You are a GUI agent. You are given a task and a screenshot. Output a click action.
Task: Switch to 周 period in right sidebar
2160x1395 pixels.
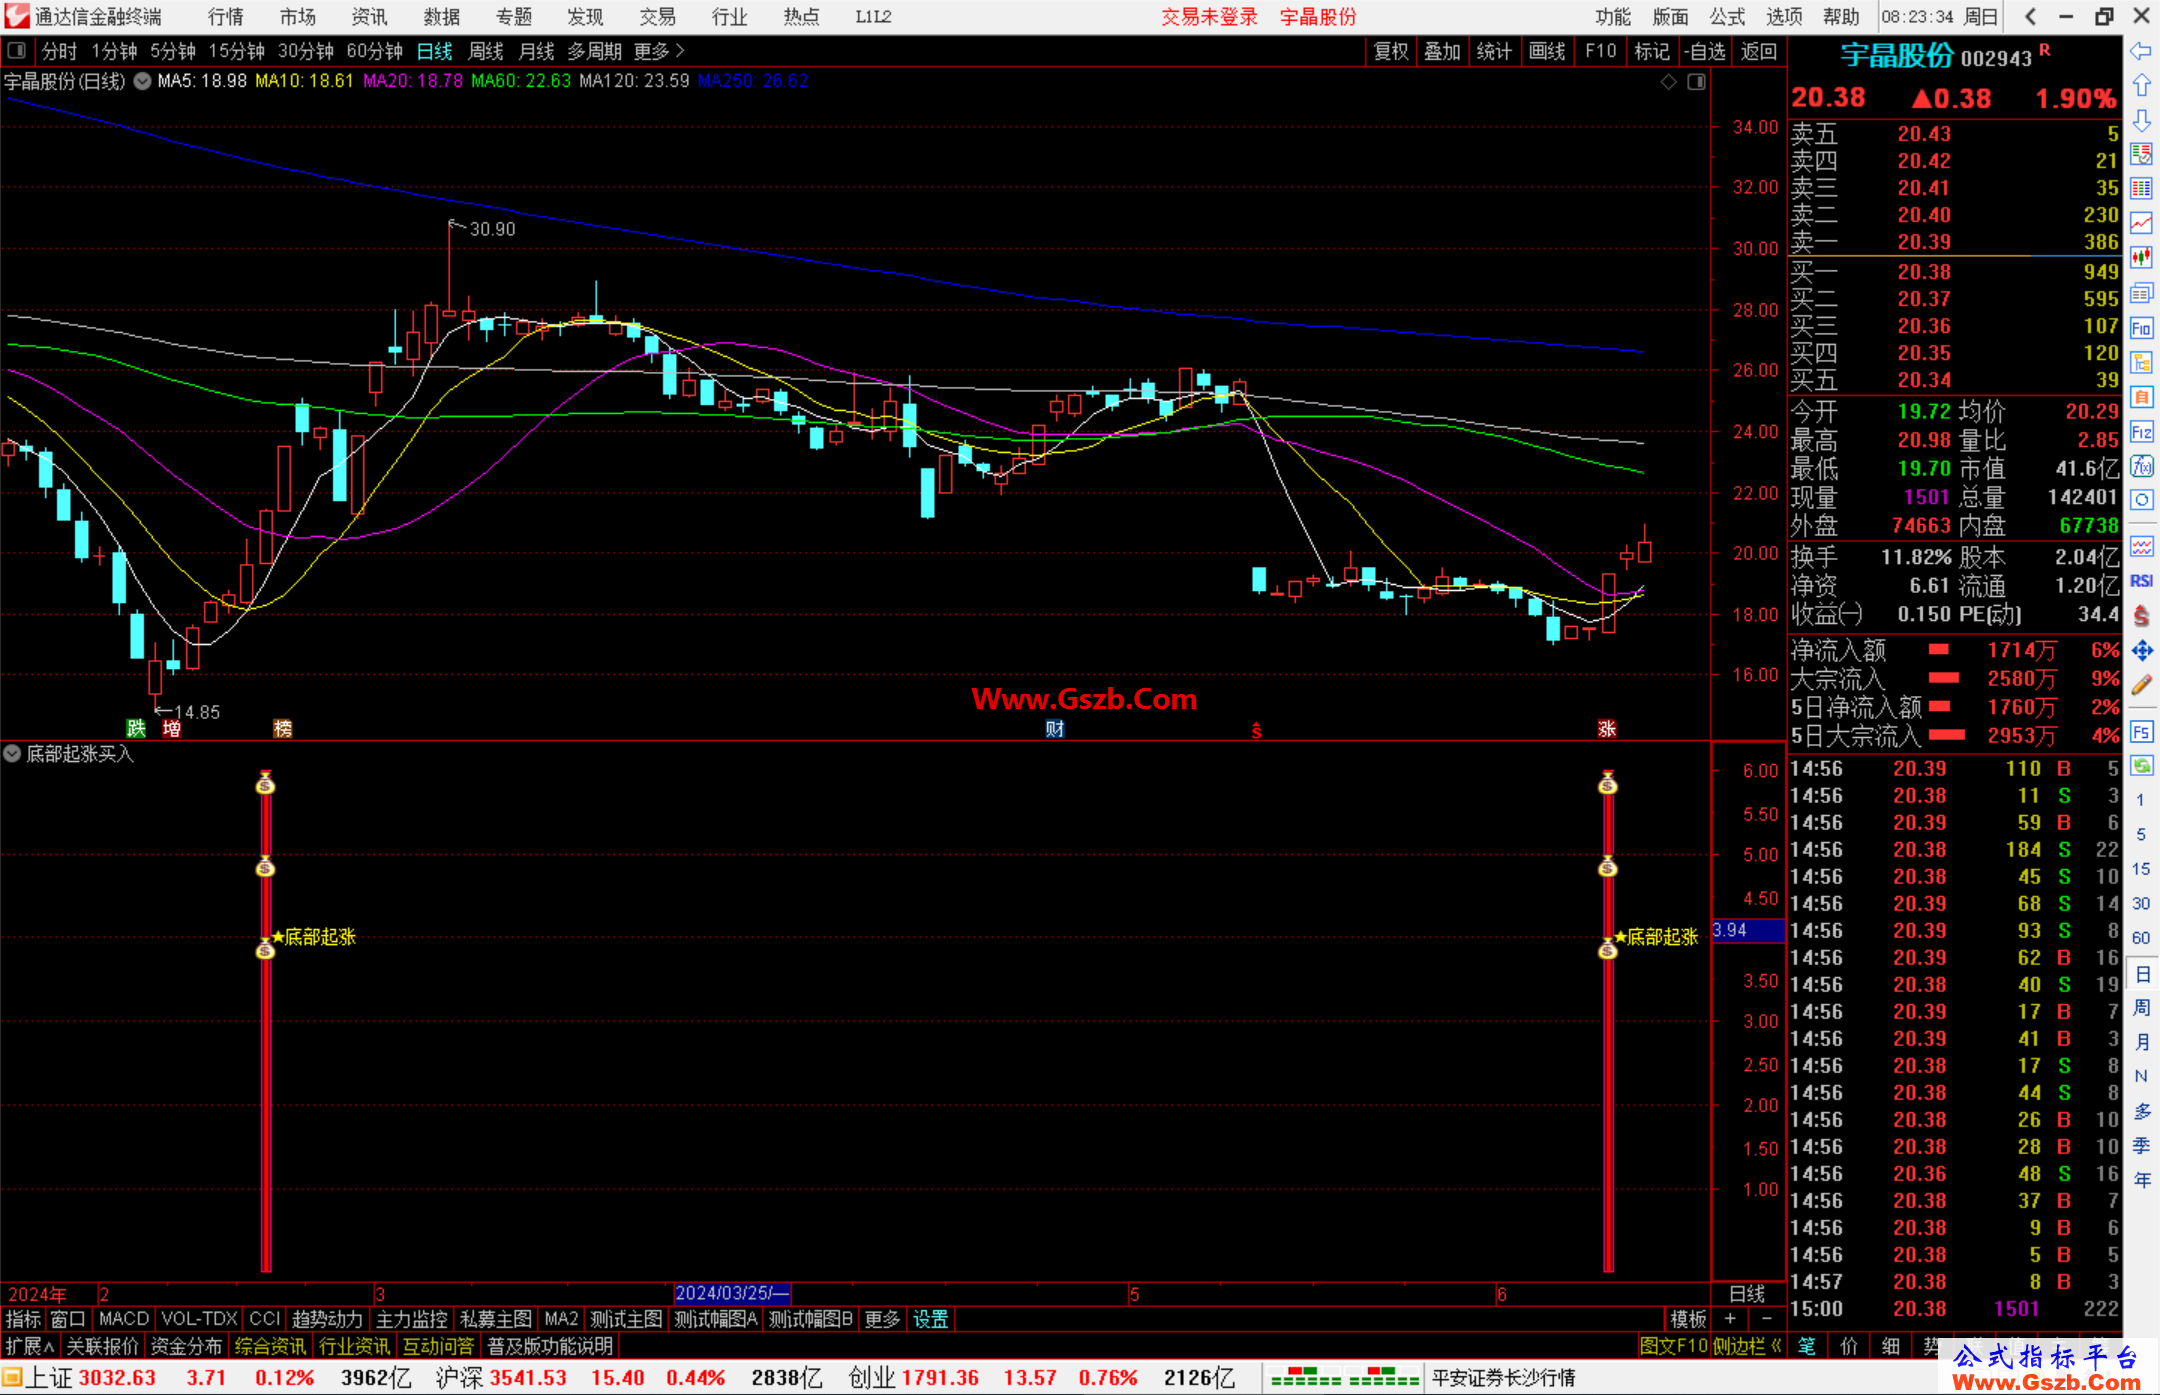[x=2142, y=1008]
